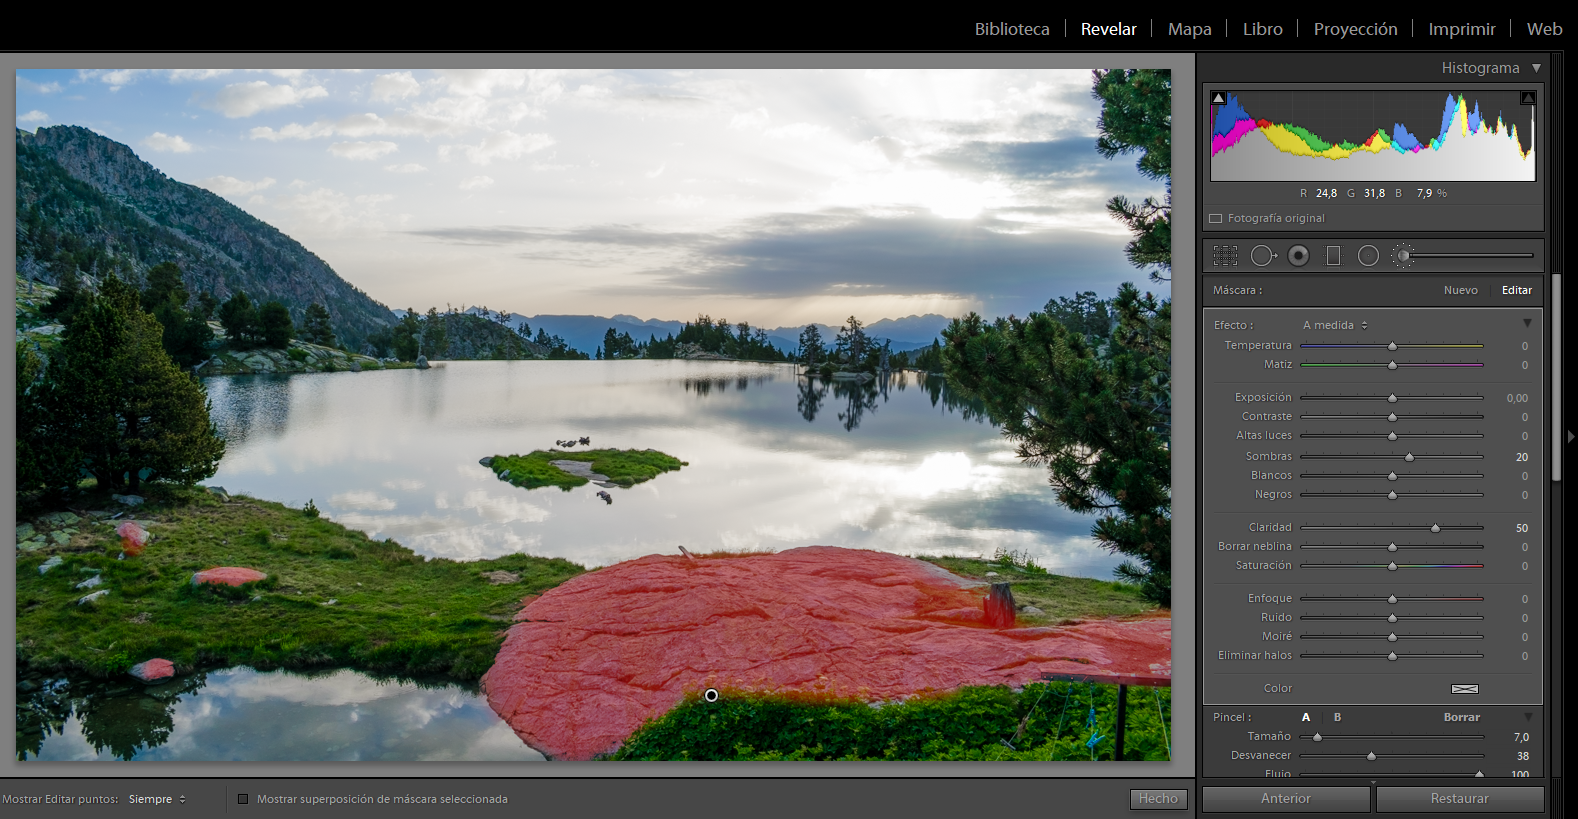This screenshot has width=1578, height=819.
Task: Click the Matiz slider handle
Action: point(1392,365)
